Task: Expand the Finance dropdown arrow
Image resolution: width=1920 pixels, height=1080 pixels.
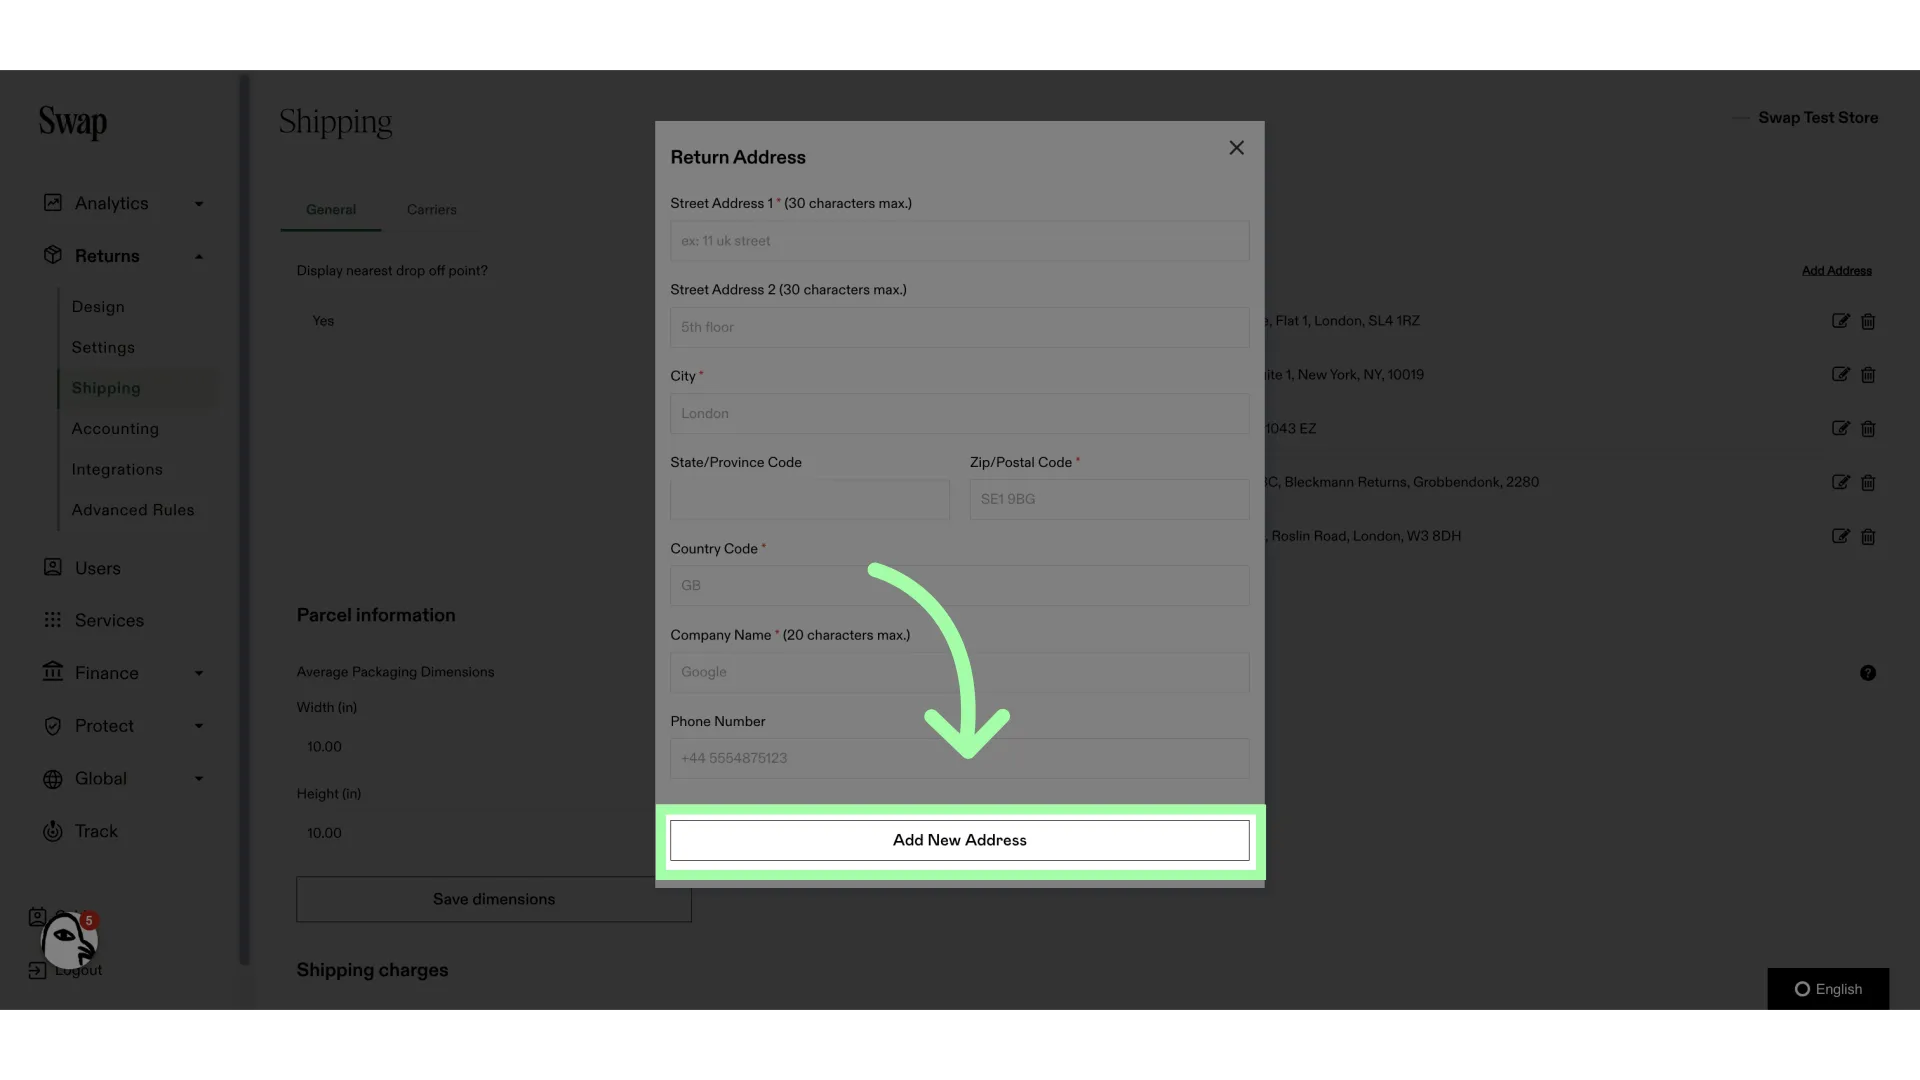Action: 199,674
